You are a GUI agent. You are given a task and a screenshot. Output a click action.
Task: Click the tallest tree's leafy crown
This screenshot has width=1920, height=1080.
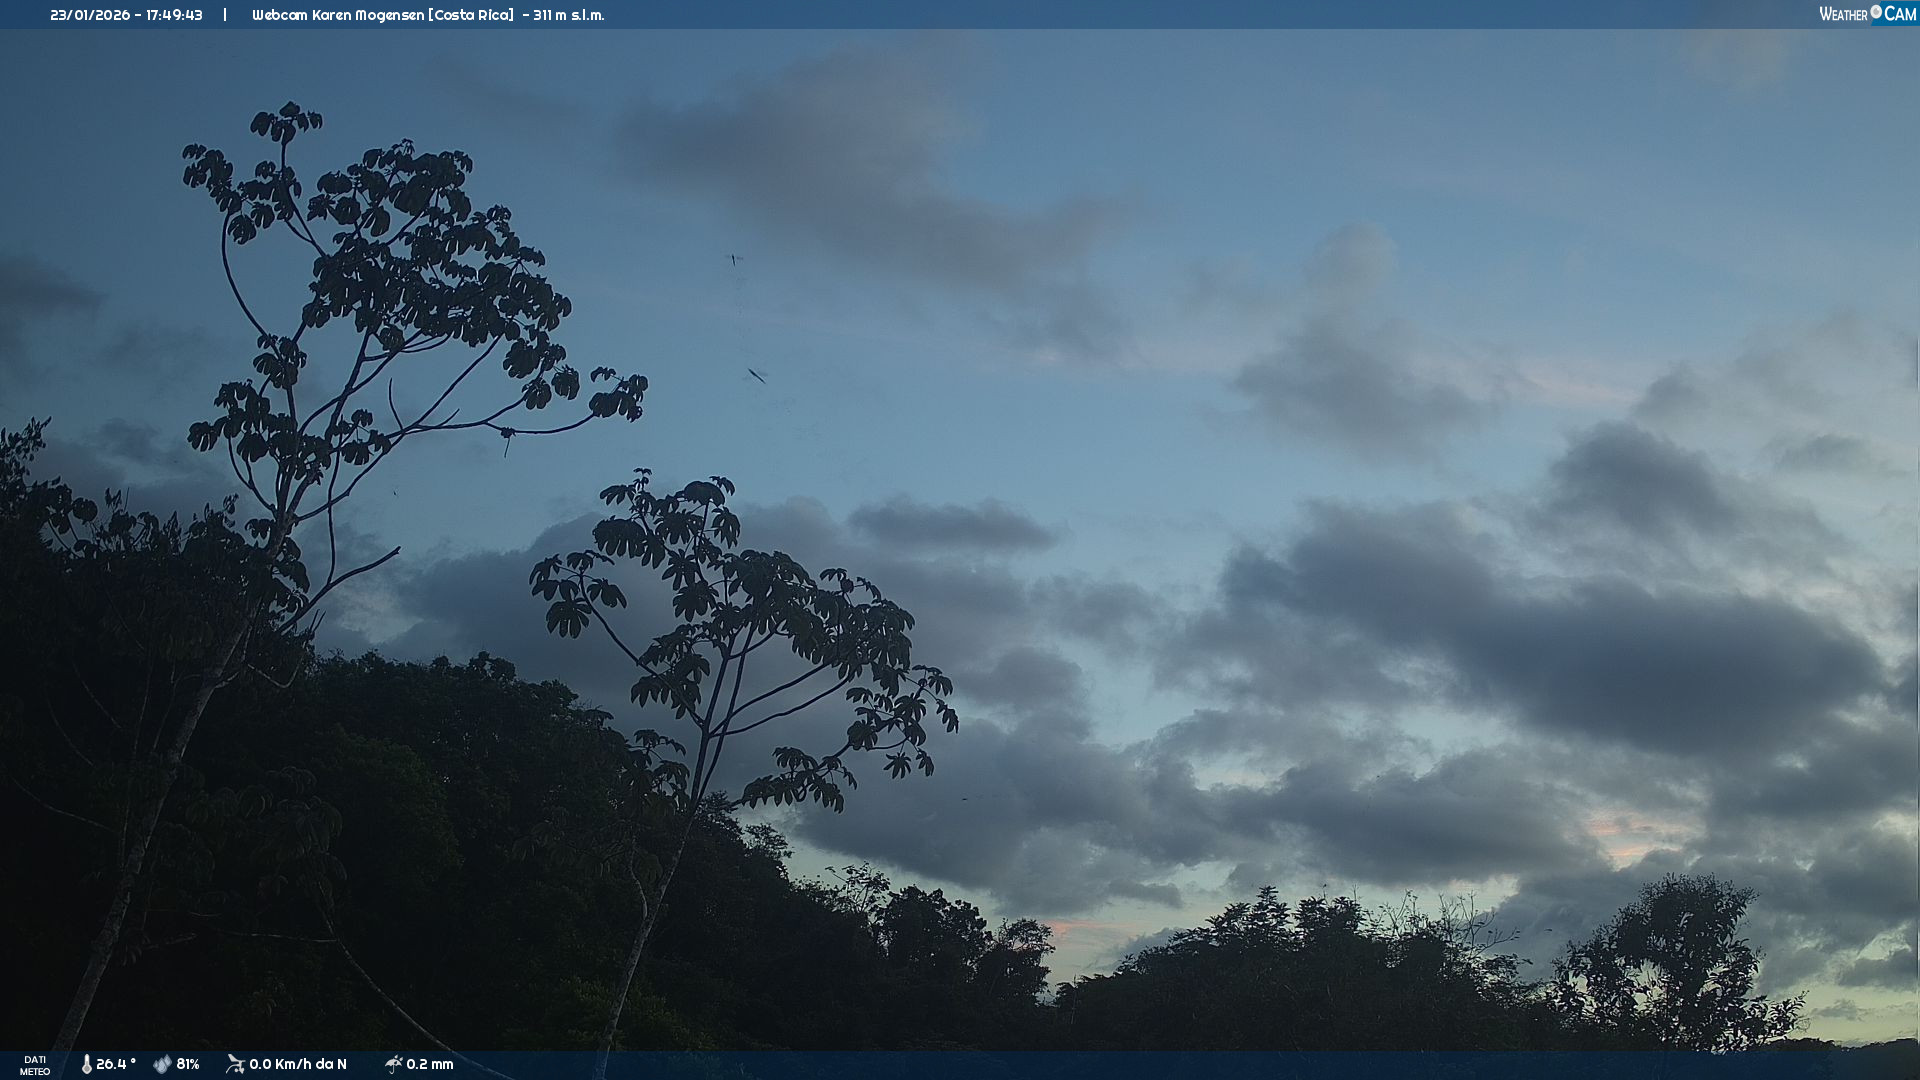pyautogui.click(x=400, y=260)
